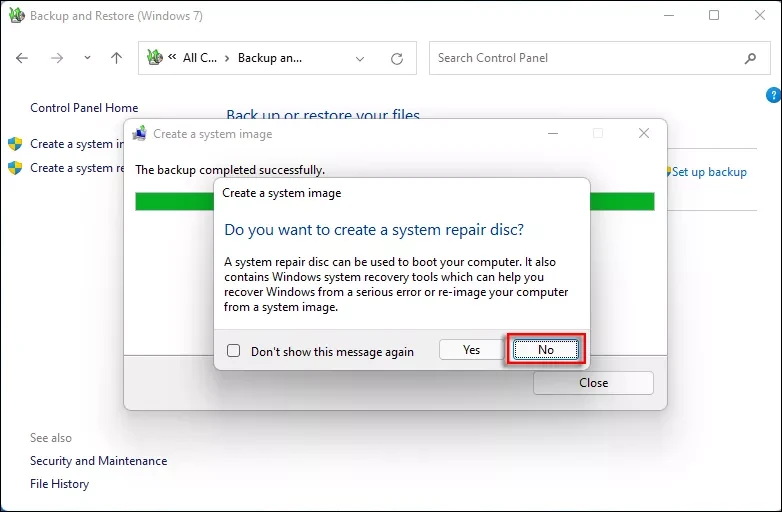The image size is (782, 512).
Task: Click All Control Panel Items breadcrumb
Action: pyautogui.click(x=199, y=58)
